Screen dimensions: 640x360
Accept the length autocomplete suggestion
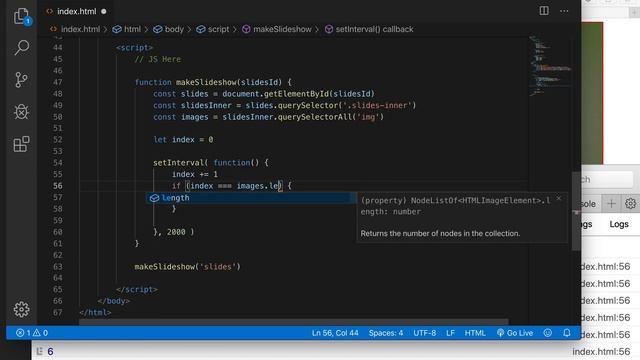point(251,198)
